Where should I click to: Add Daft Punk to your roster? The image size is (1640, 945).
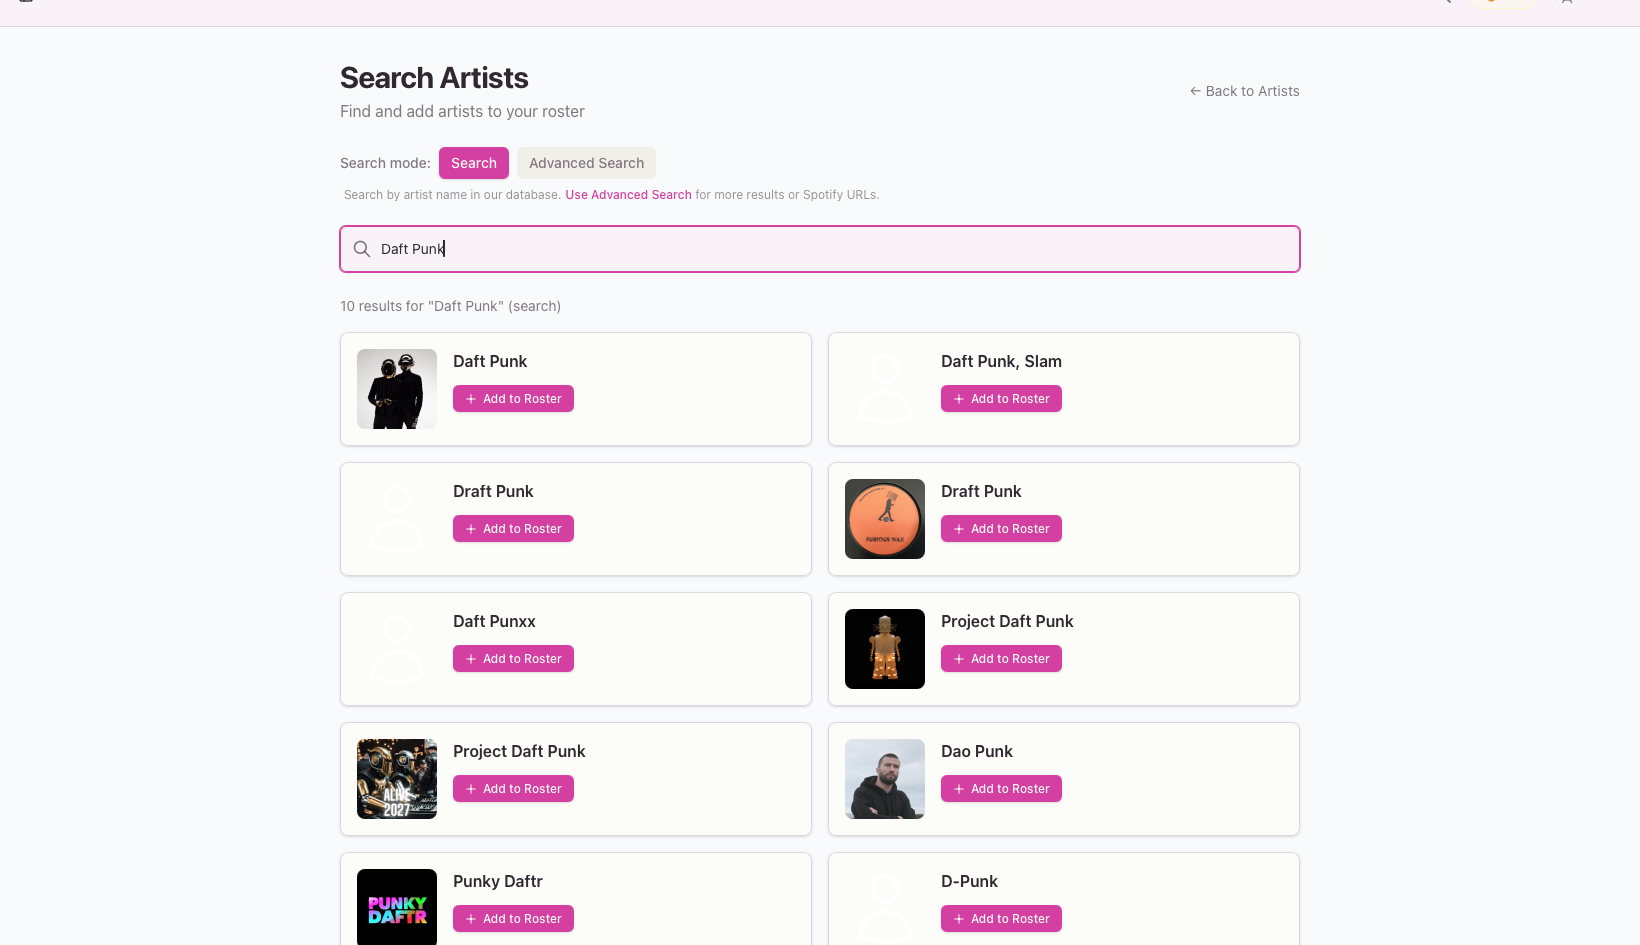coord(513,398)
